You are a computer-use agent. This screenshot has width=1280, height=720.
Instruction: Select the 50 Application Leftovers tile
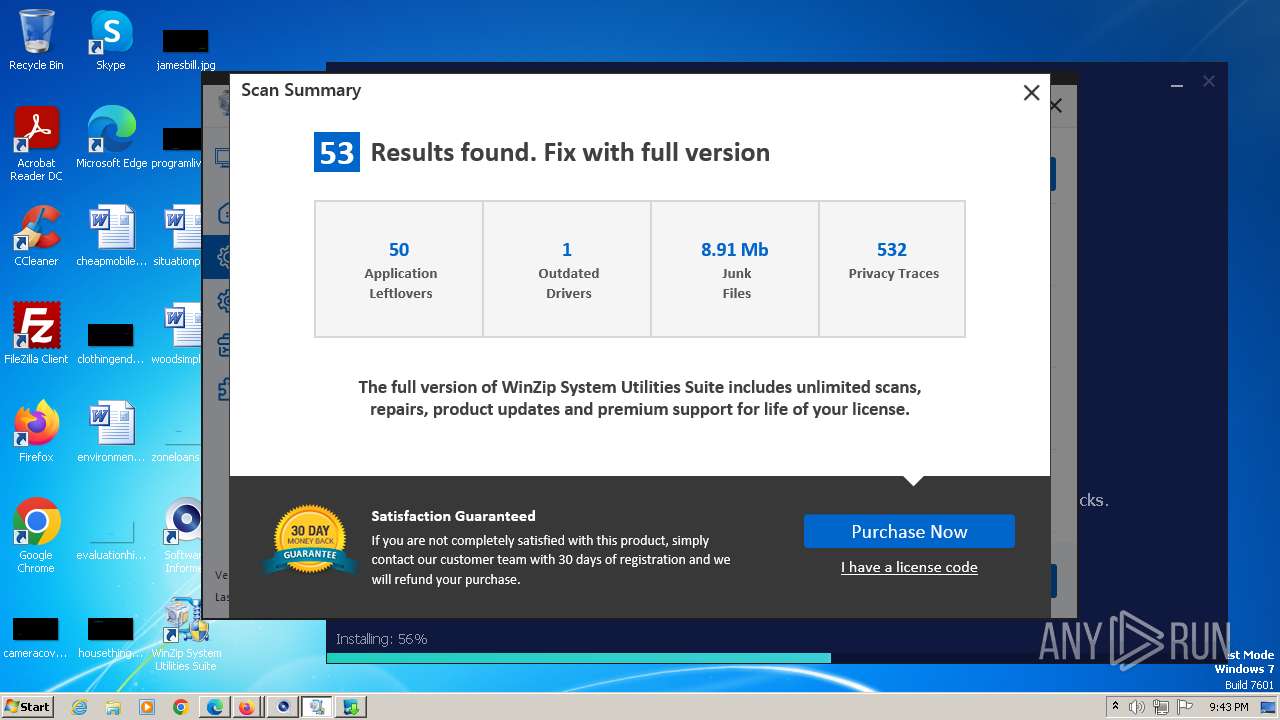tap(399, 269)
